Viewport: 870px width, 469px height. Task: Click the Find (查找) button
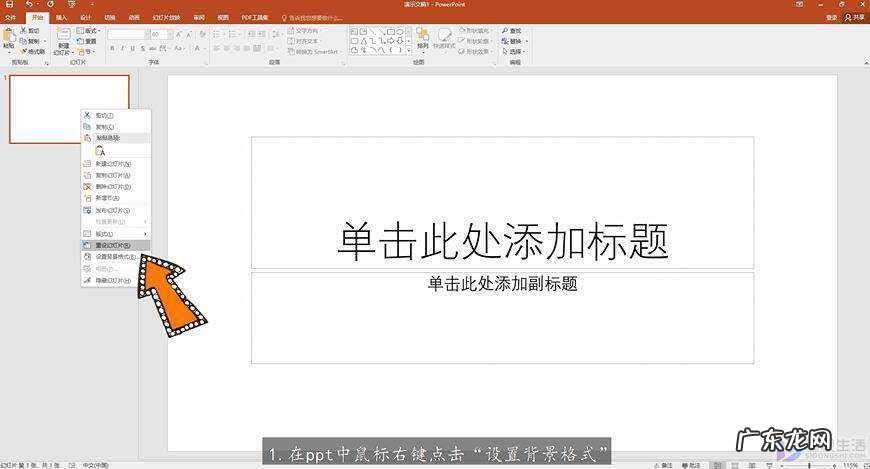click(512, 31)
